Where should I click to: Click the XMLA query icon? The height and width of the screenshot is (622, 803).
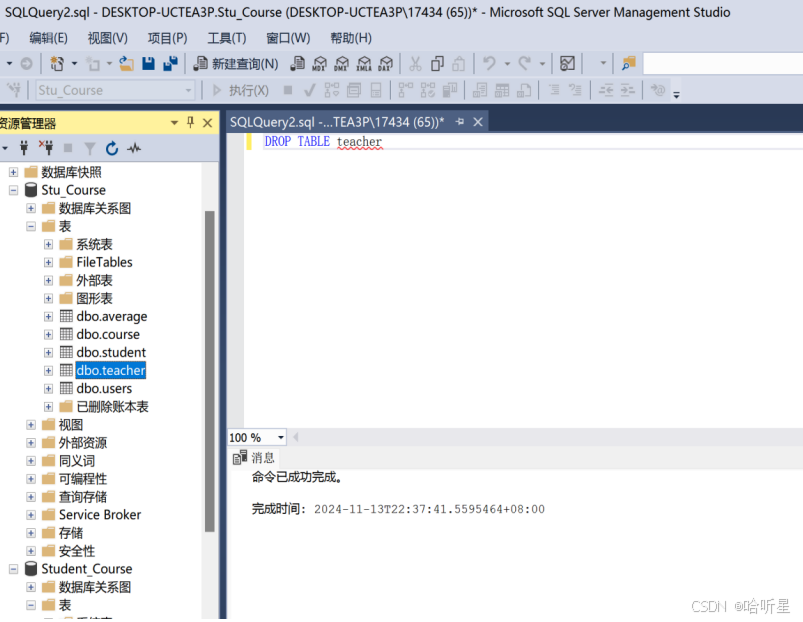(364, 63)
